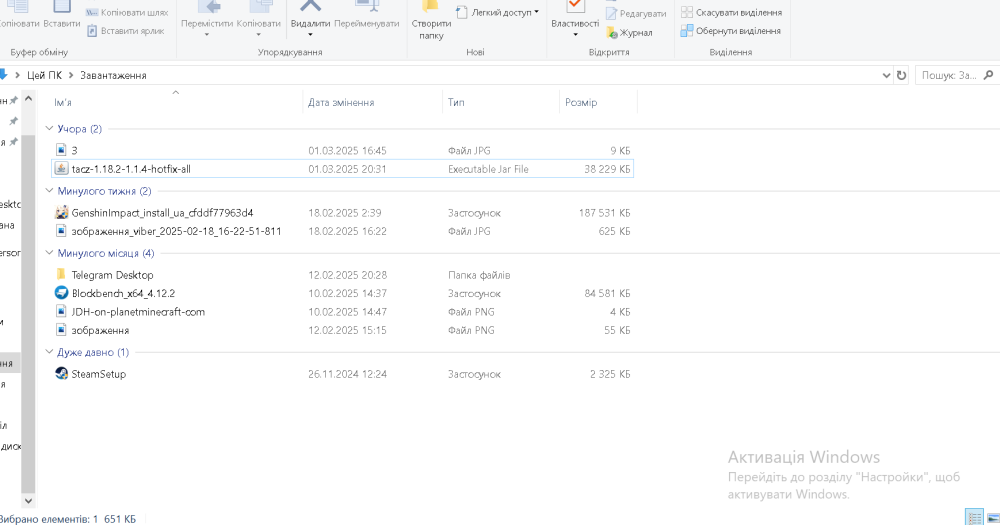Switch to the details view icon
The width and height of the screenshot is (1000, 525).
[x=974, y=517]
